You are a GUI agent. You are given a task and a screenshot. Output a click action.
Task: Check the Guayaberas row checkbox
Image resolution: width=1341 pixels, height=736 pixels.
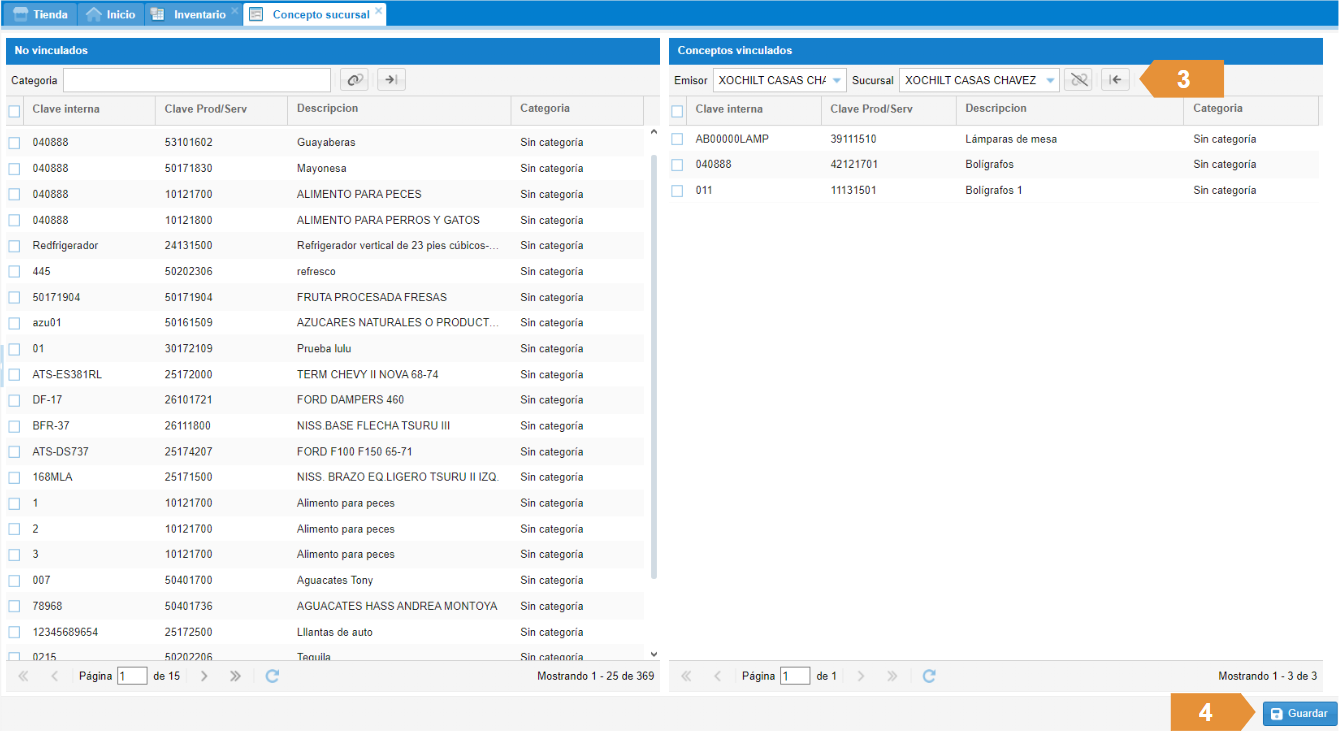[14, 143]
